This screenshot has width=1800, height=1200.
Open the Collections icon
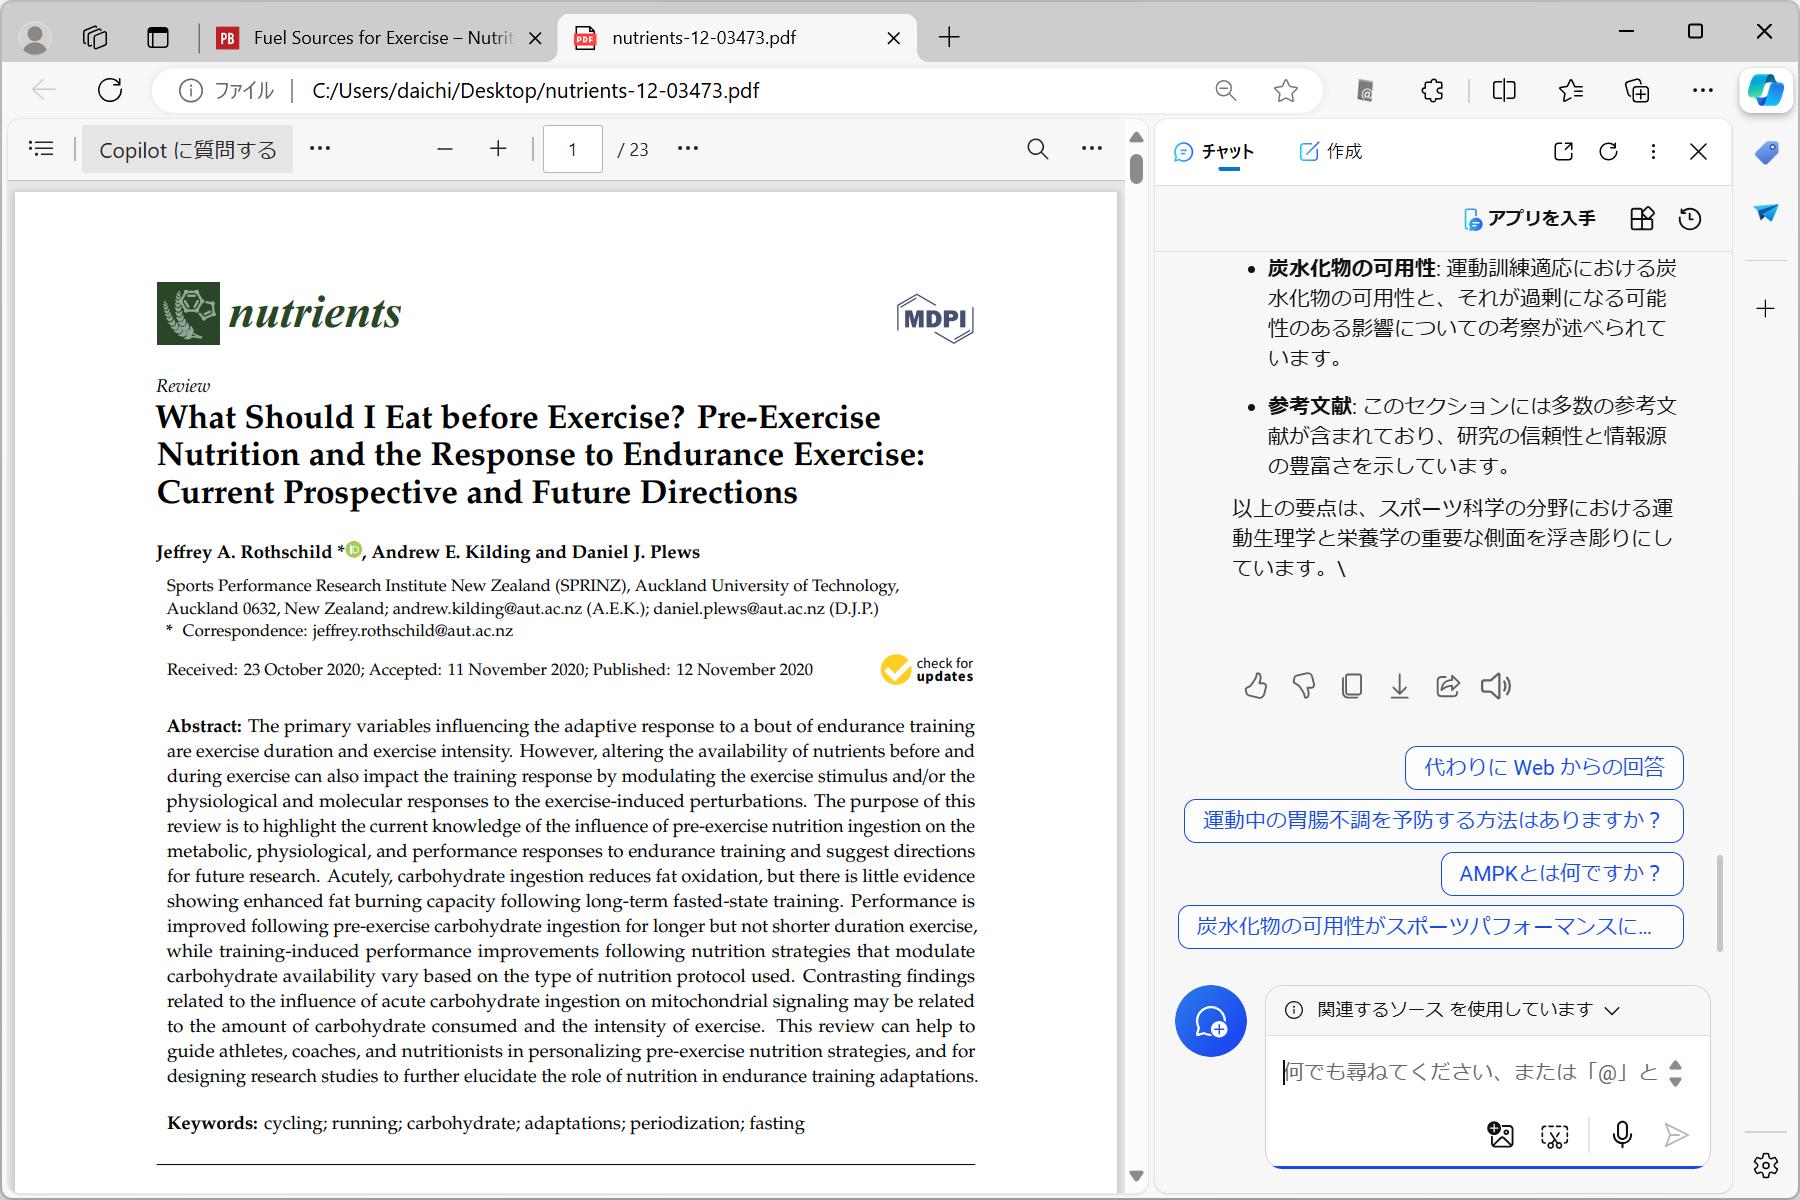[1637, 91]
